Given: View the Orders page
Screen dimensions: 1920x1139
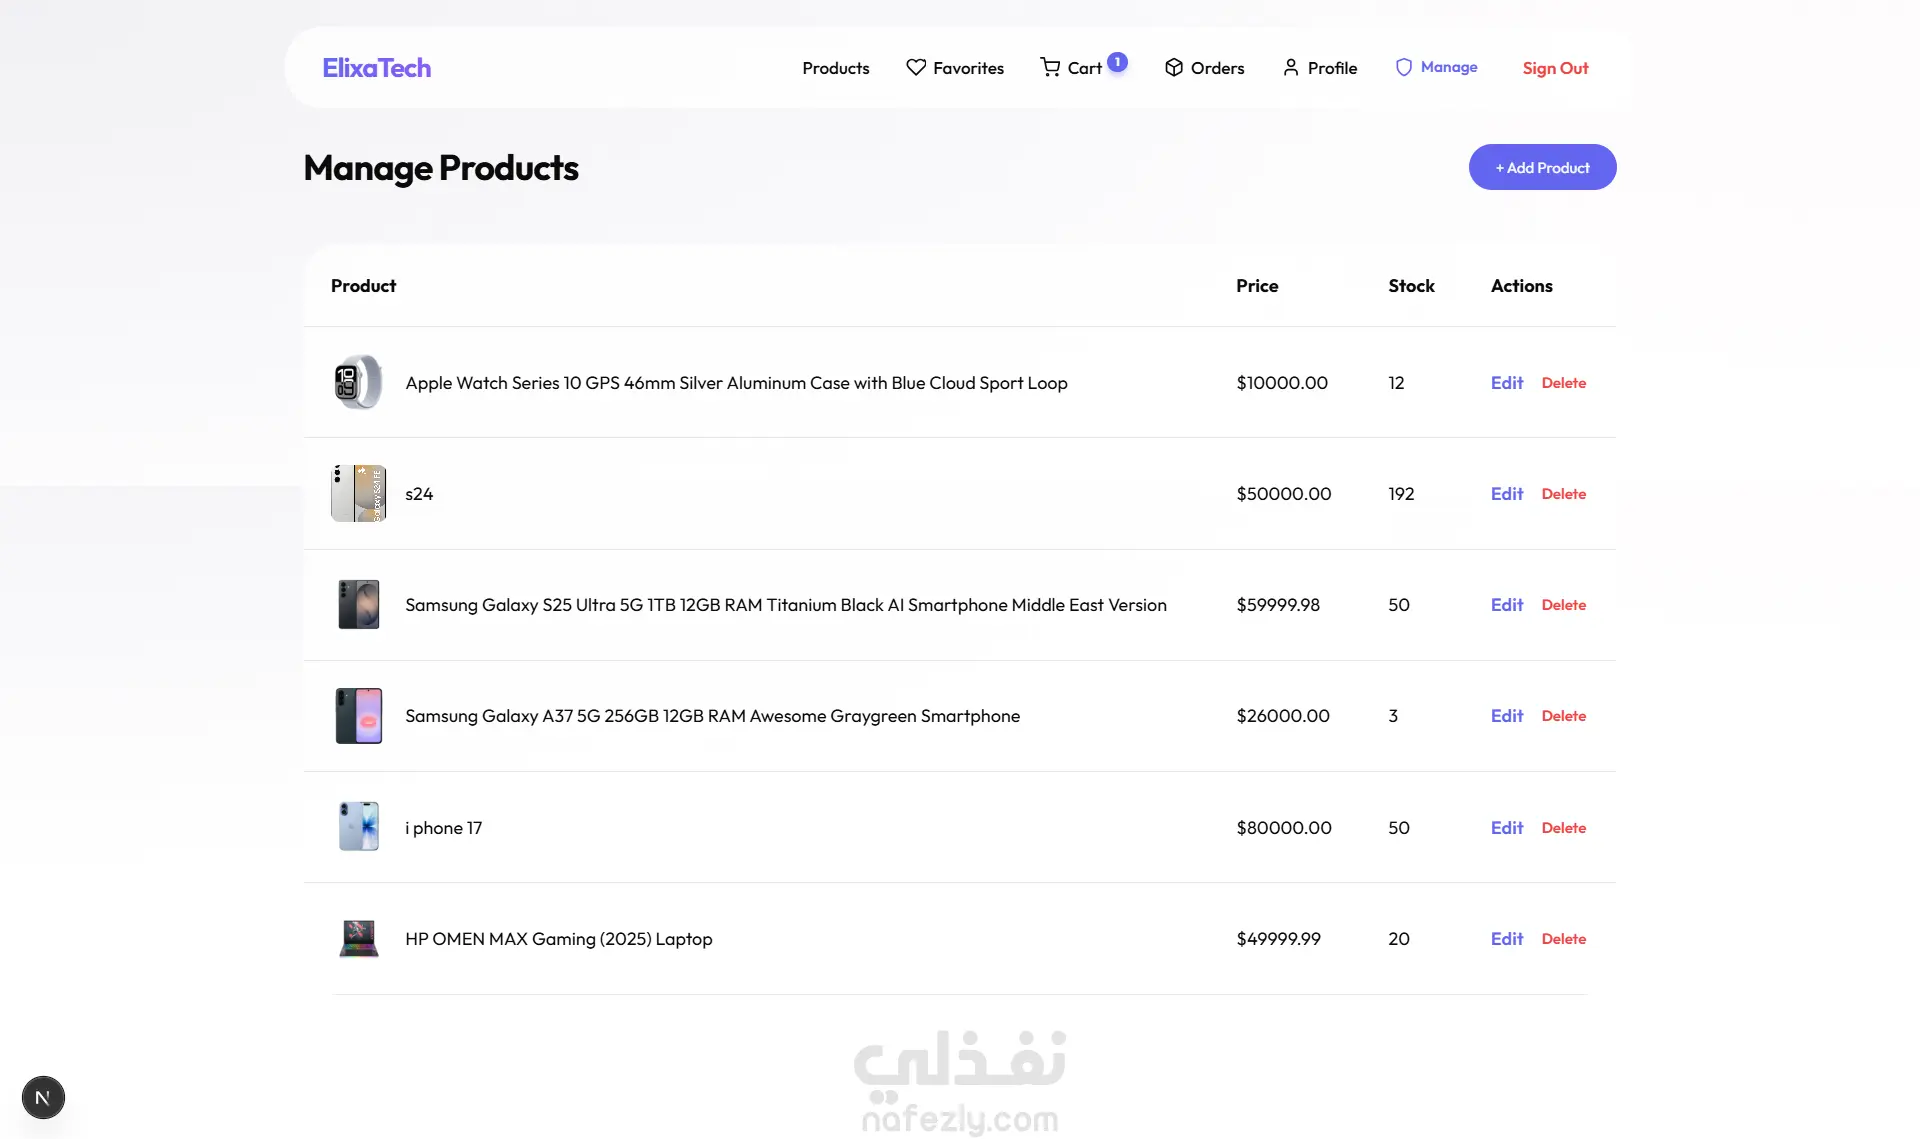Looking at the screenshot, I should 1204,68.
